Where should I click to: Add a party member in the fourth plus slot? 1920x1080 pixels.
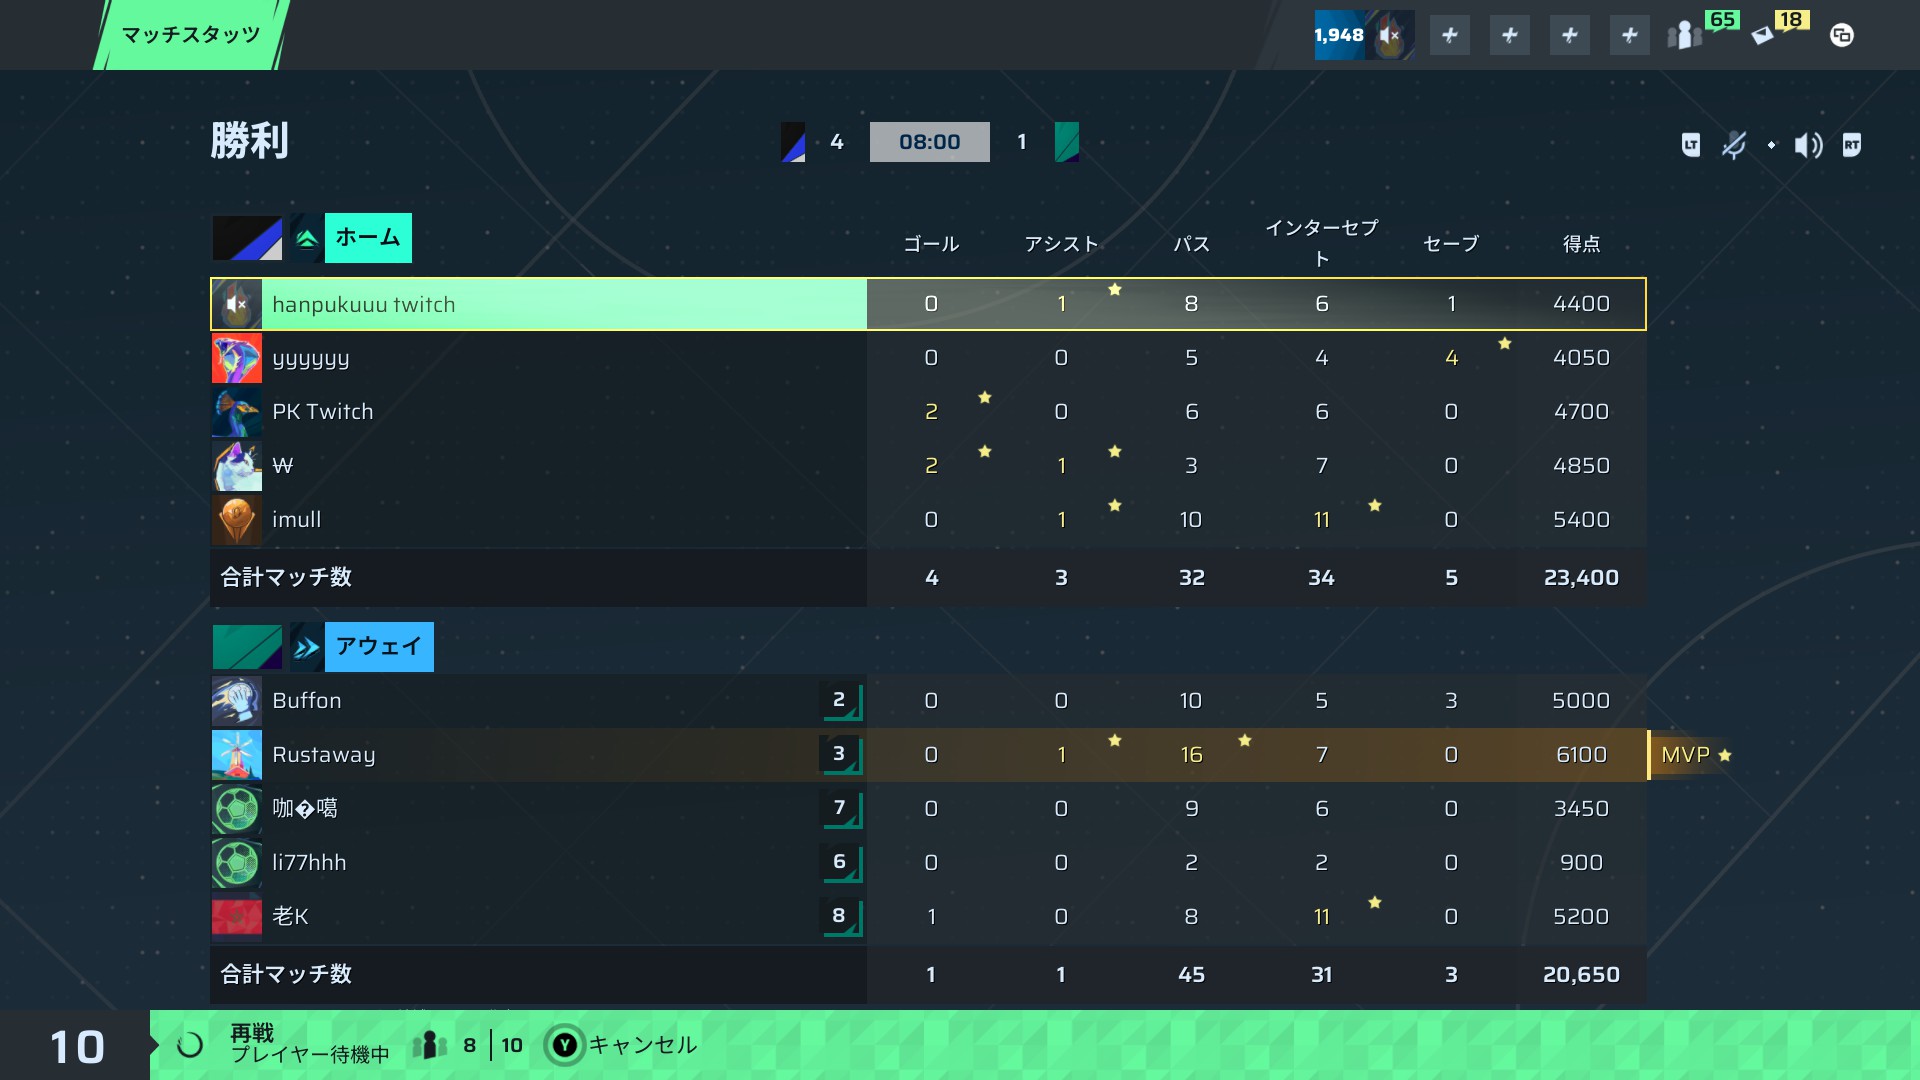pyautogui.click(x=1630, y=36)
